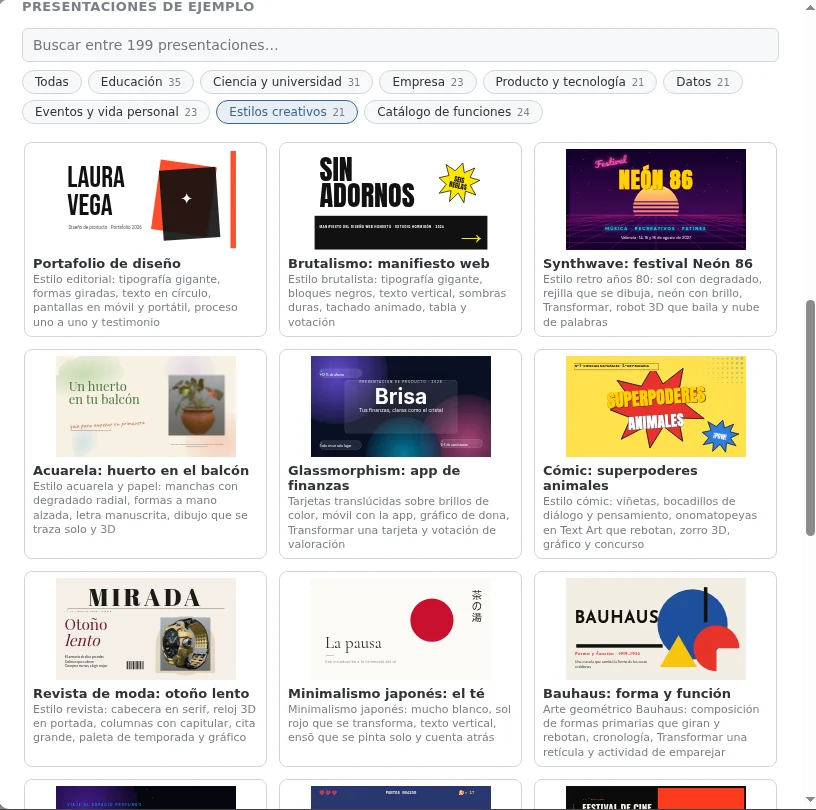The image size is (816, 810).
Task: Open the Un huerto en tu balcón thumbnail
Action: tap(146, 407)
